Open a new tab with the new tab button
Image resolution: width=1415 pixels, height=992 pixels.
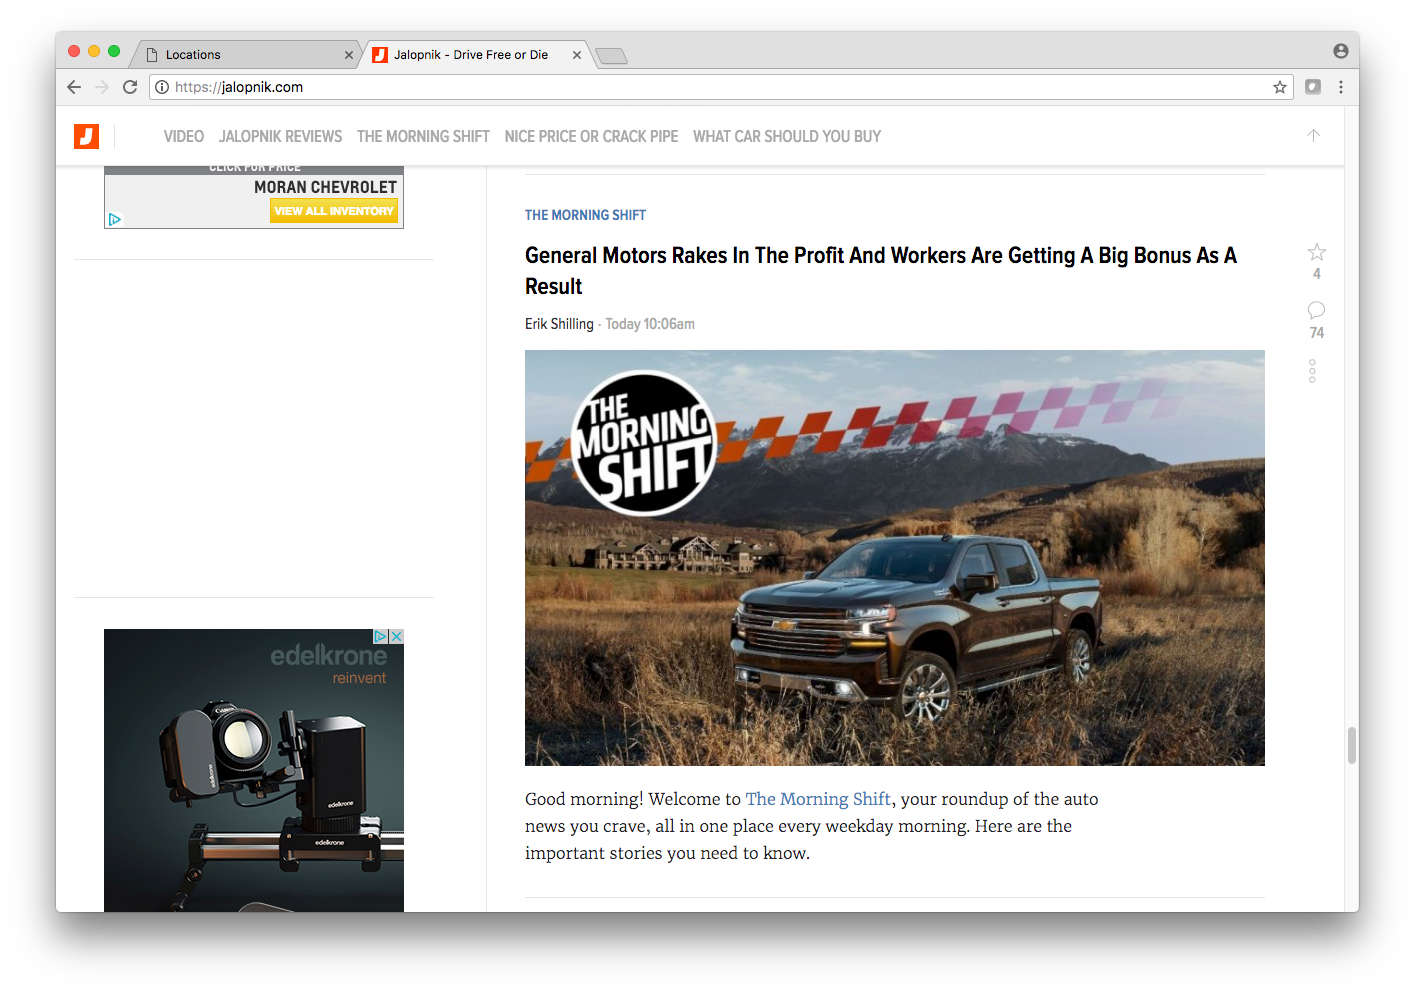pos(611,55)
